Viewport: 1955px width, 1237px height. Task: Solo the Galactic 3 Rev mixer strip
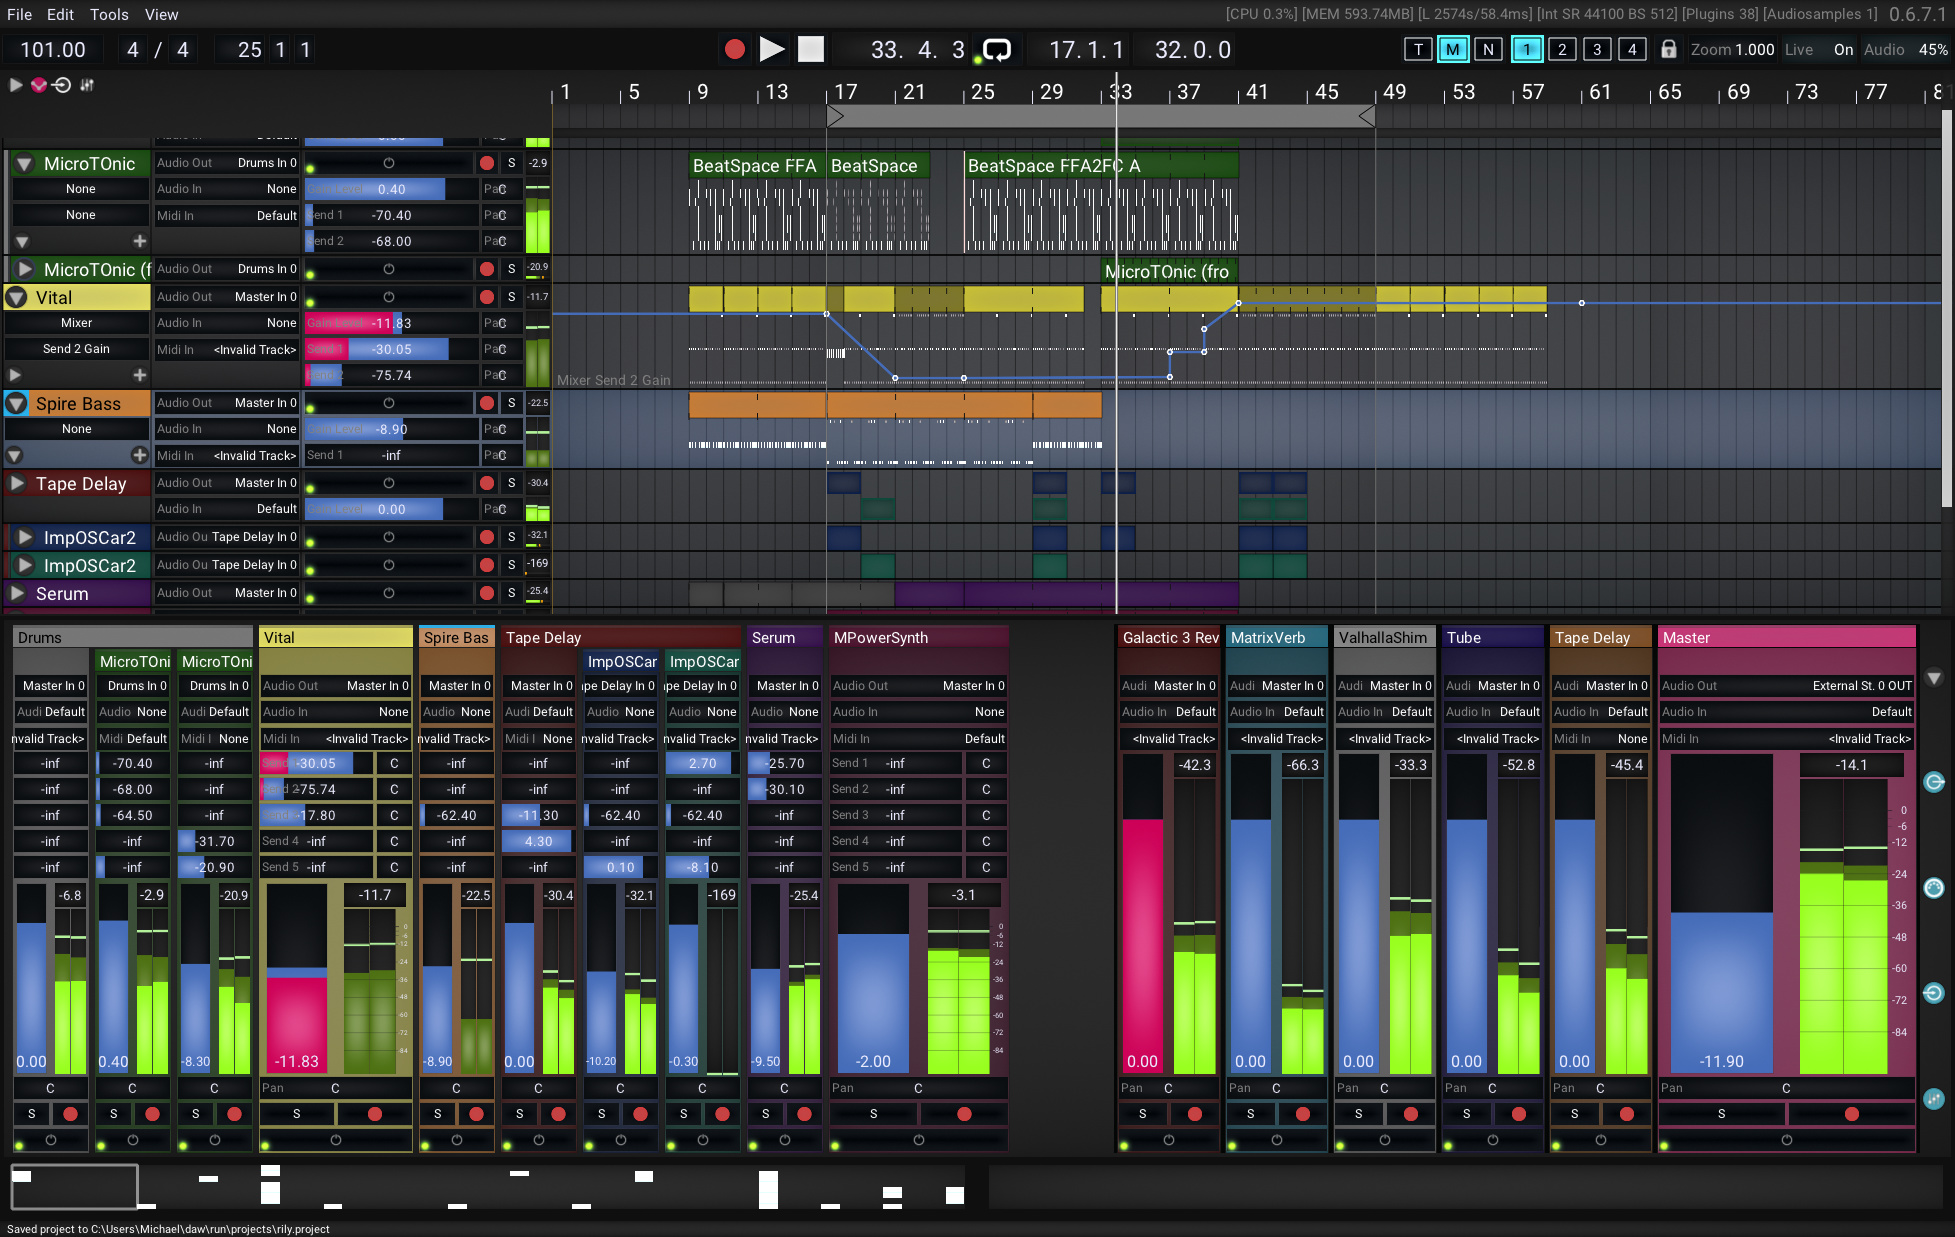1142,1114
